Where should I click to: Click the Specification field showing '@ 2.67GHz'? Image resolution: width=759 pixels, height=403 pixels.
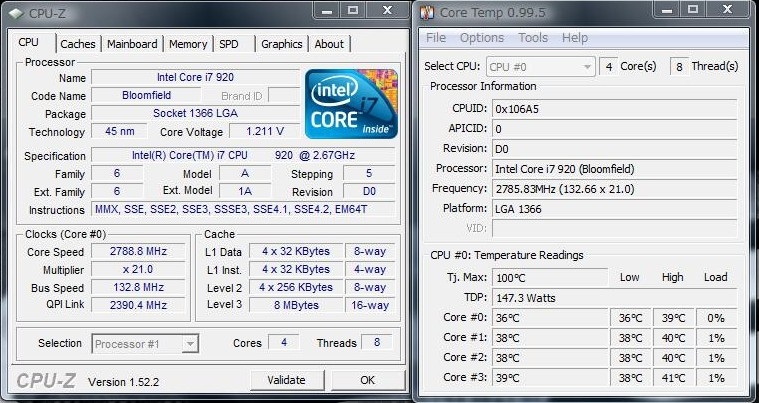click(x=243, y=155)
